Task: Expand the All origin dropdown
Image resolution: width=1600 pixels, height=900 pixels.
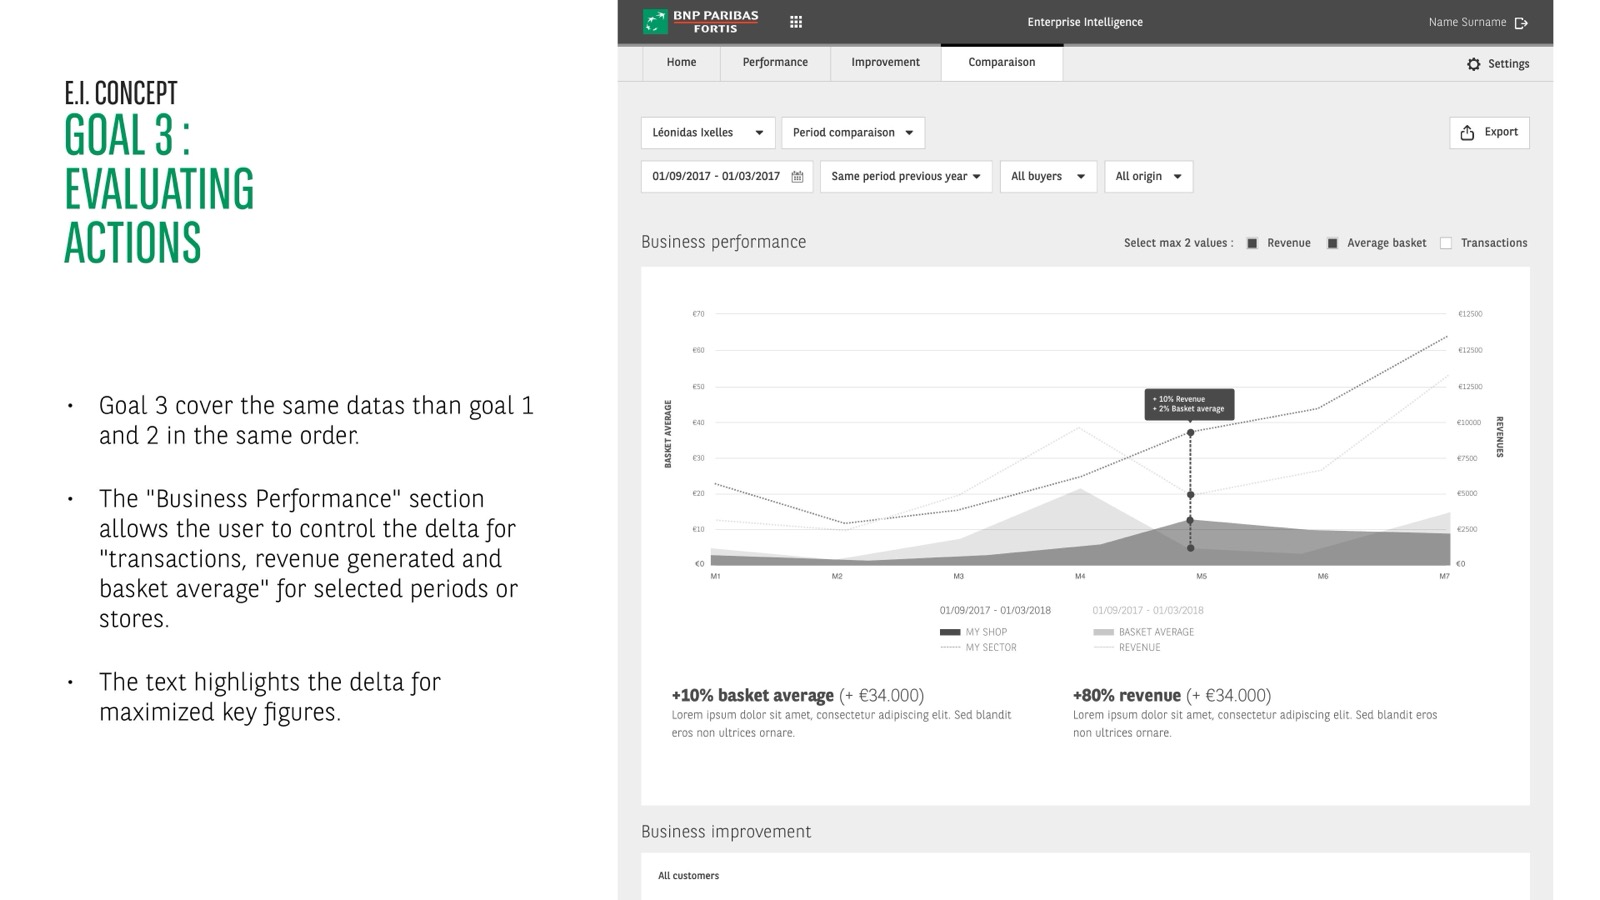Action: click(1148, 177)
